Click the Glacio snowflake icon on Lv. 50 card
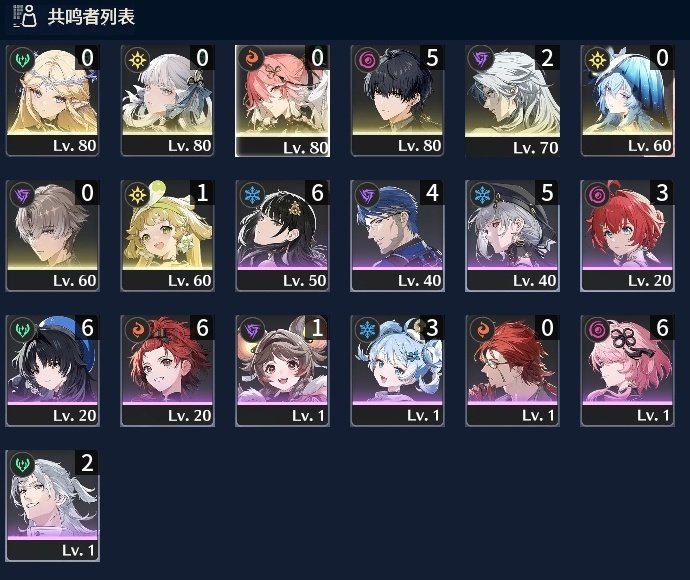 pos(252,194)
